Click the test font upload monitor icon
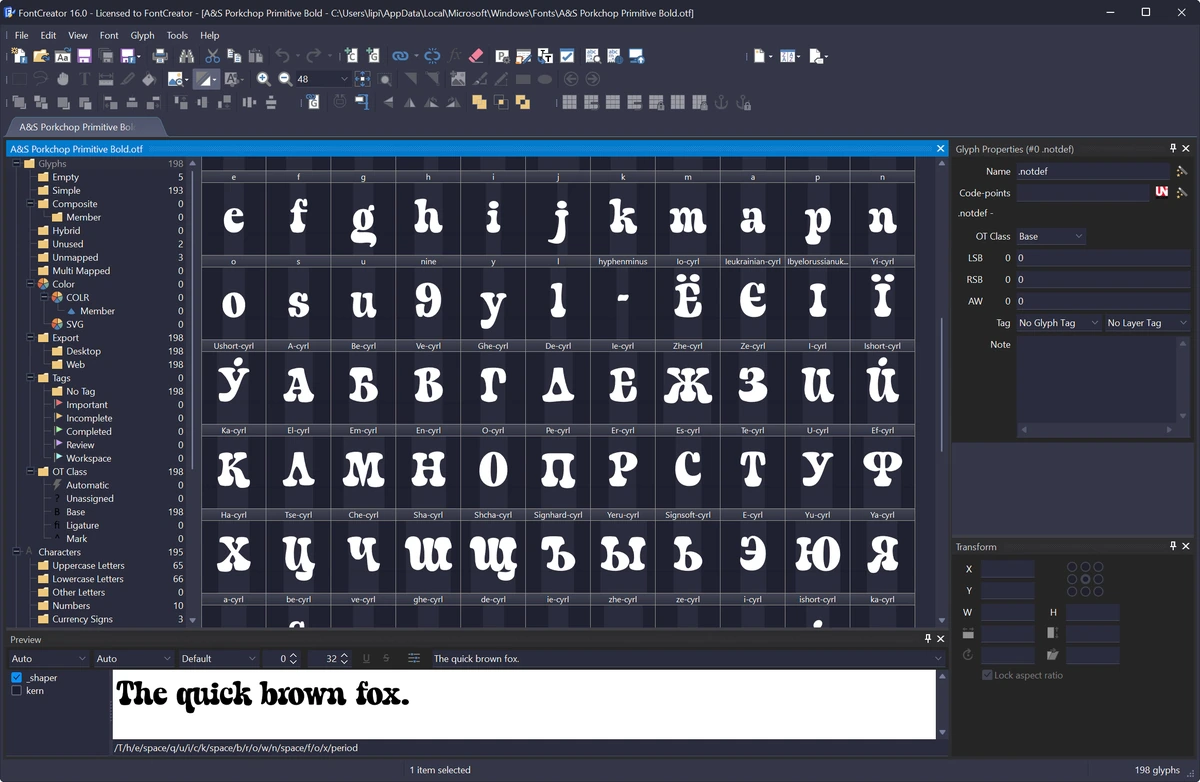This screenshot has width=1200, height=782. [x=636, y=56]
